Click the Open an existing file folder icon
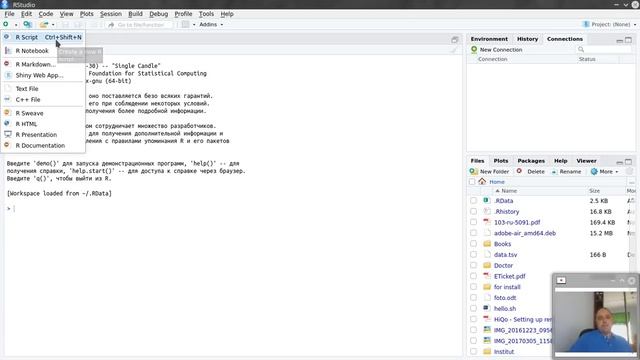 [44, 25]
